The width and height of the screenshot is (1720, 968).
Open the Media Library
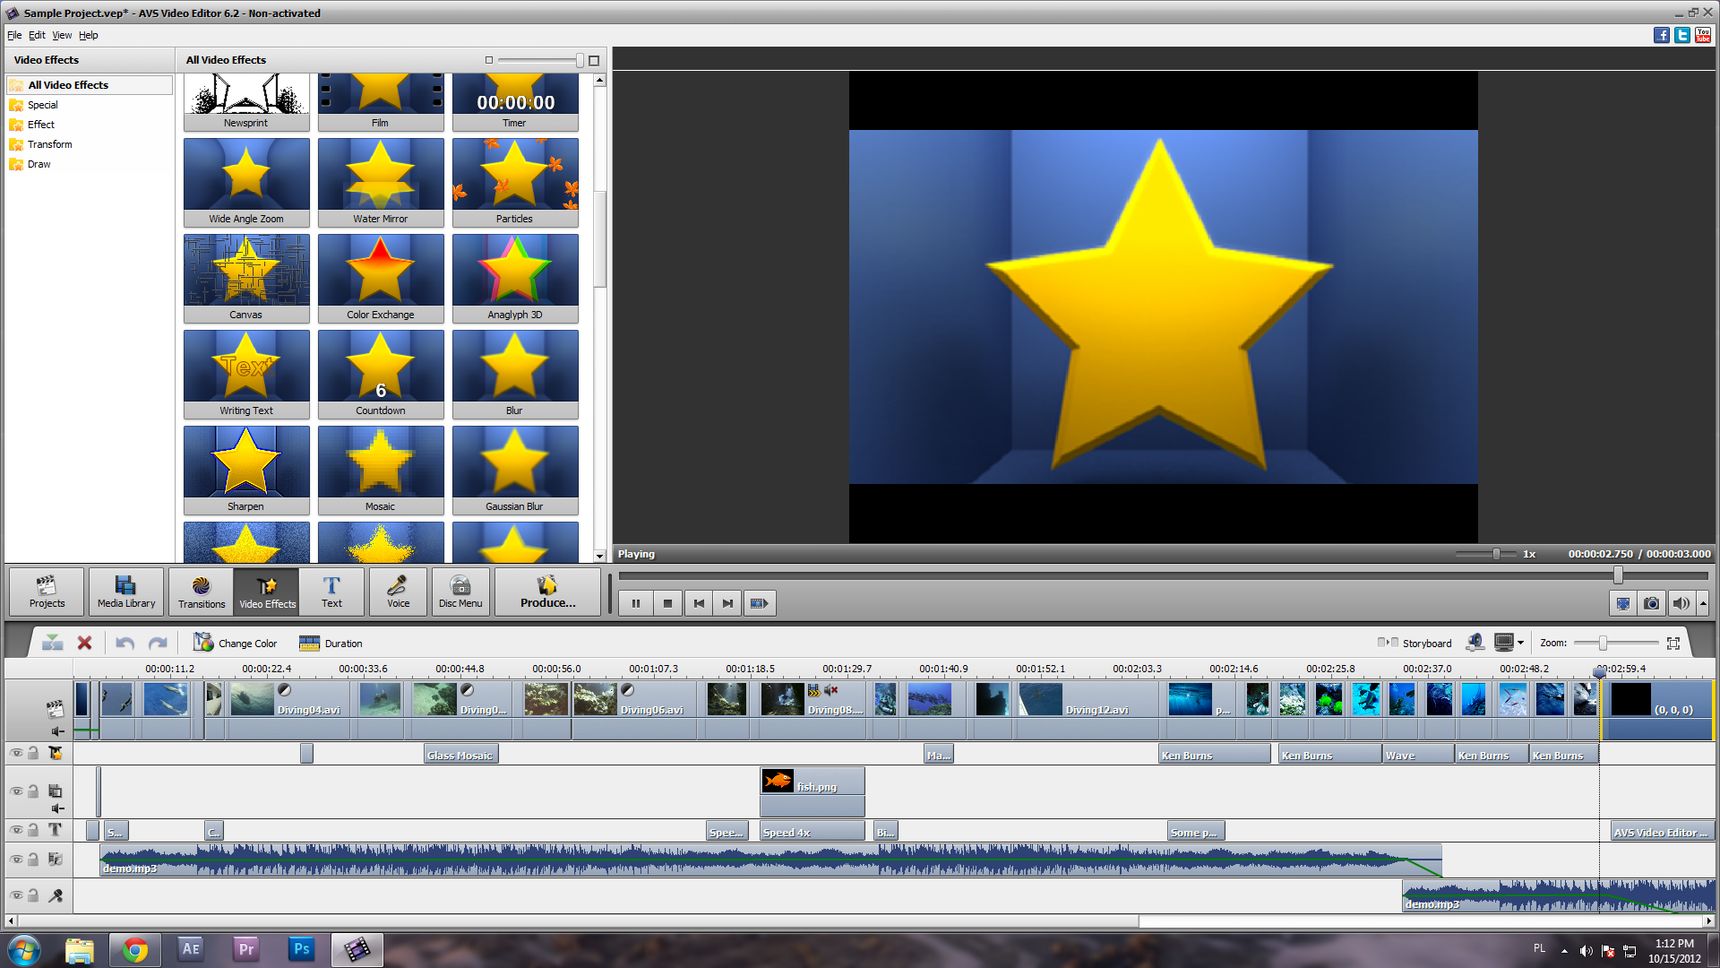pos(126,590)
